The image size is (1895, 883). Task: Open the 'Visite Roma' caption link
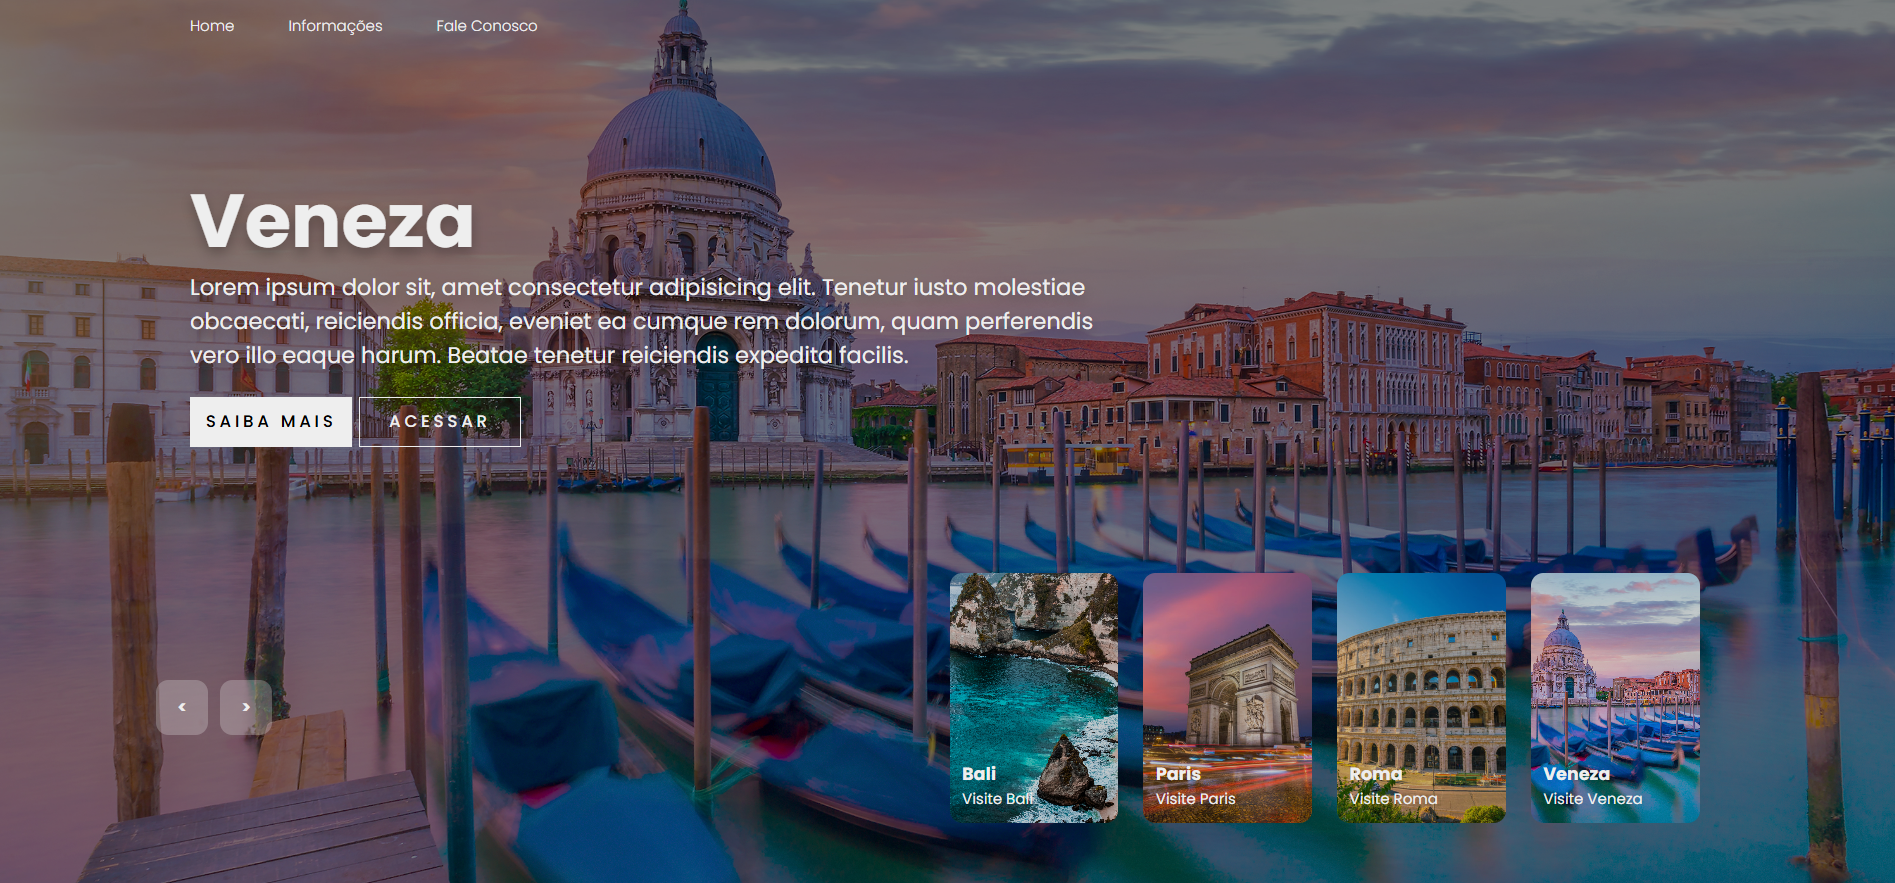(x=1393, y=799)
